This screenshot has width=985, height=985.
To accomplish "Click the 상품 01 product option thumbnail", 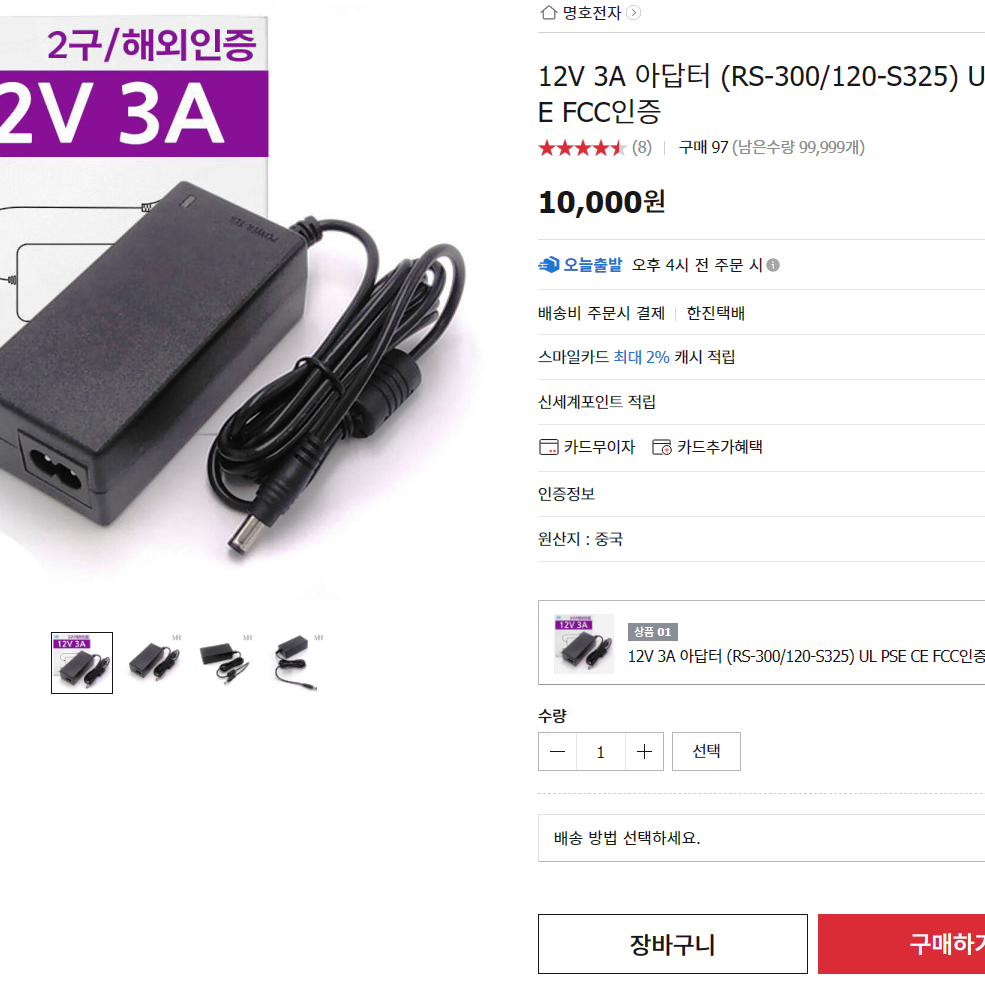I will (584, 644).
